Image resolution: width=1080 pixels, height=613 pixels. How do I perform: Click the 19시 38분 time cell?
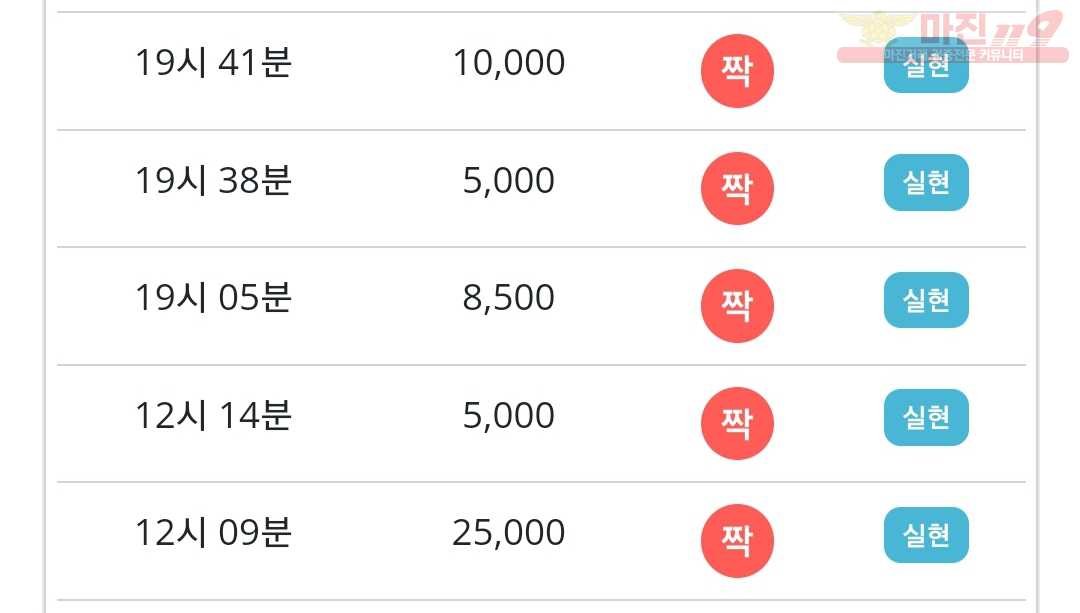pos(214,180)
